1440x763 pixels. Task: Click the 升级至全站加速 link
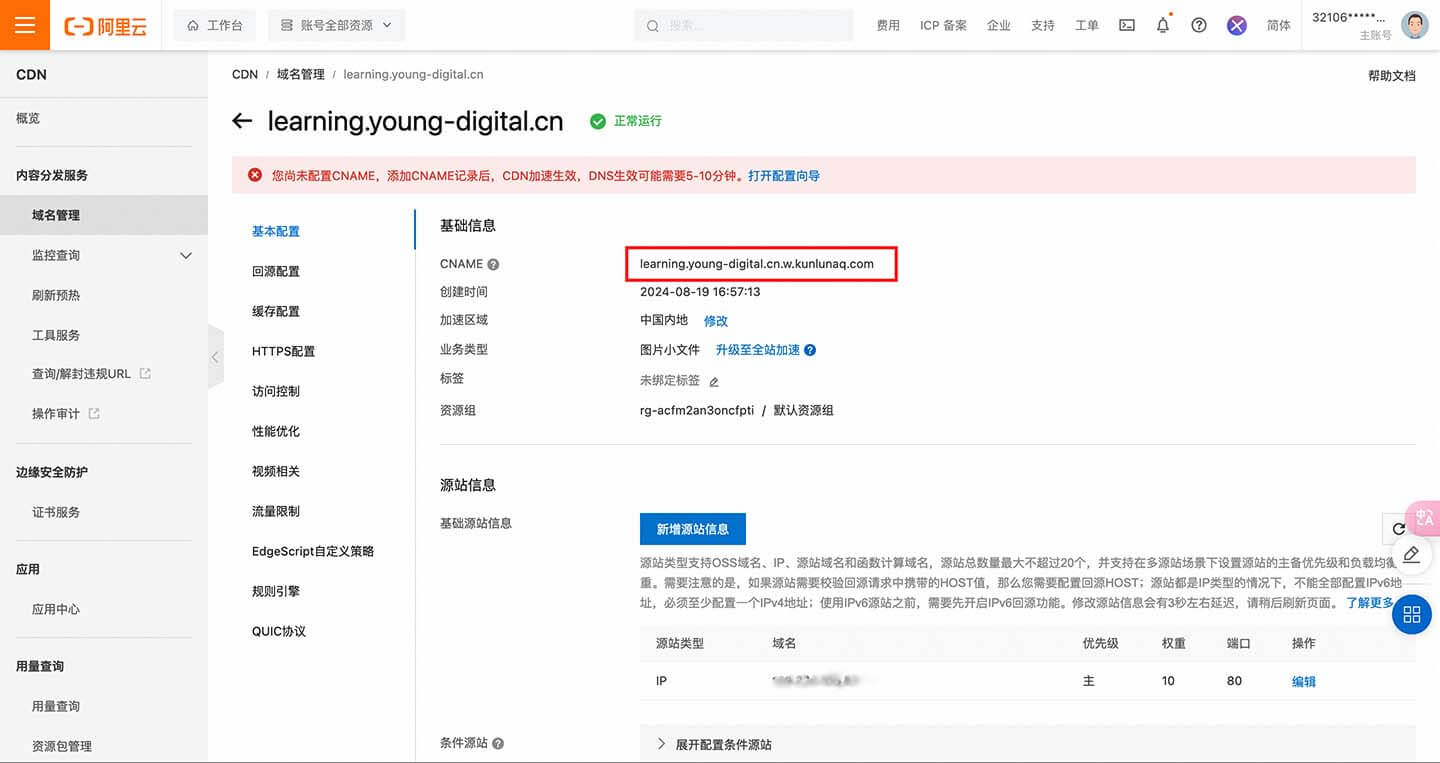pos(758,350)
